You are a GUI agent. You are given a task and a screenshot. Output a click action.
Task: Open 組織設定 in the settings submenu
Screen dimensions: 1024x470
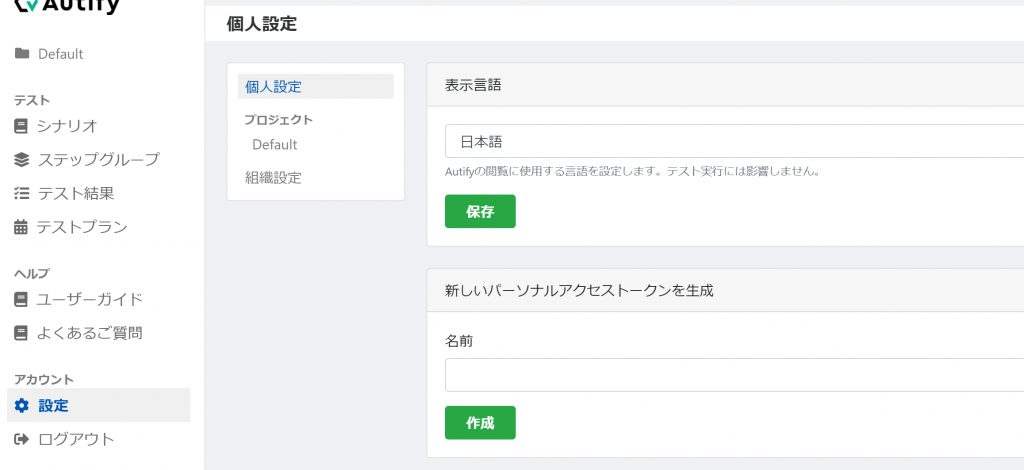click(x=273, y=178)
